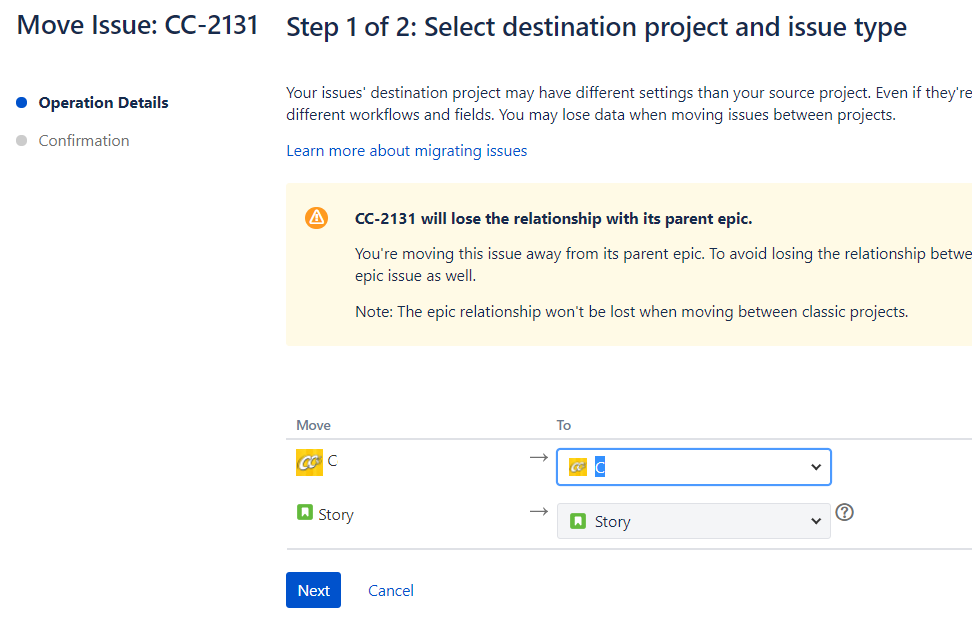Click the grey Confirmation step dot

pyautogui.click(x=21, y=141)
